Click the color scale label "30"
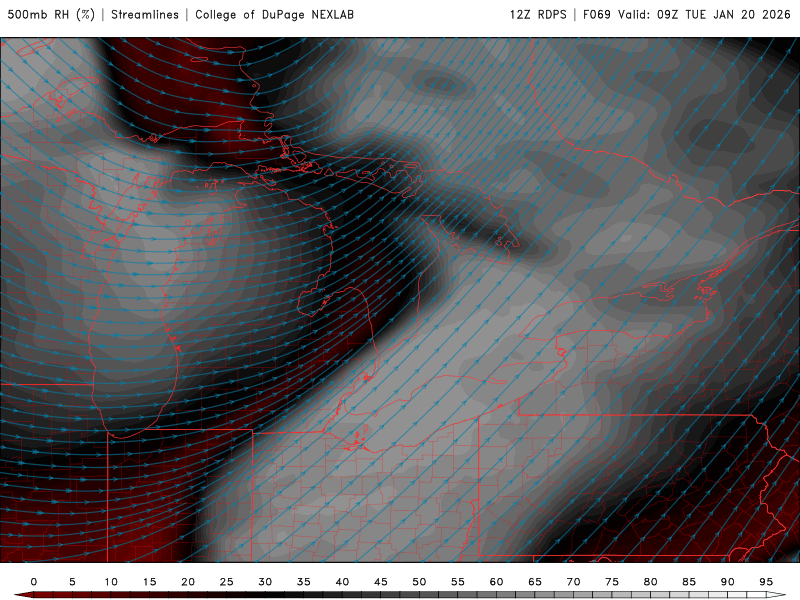Image resolution: width=800 pixels, height=600 pixels. [265, 582]
